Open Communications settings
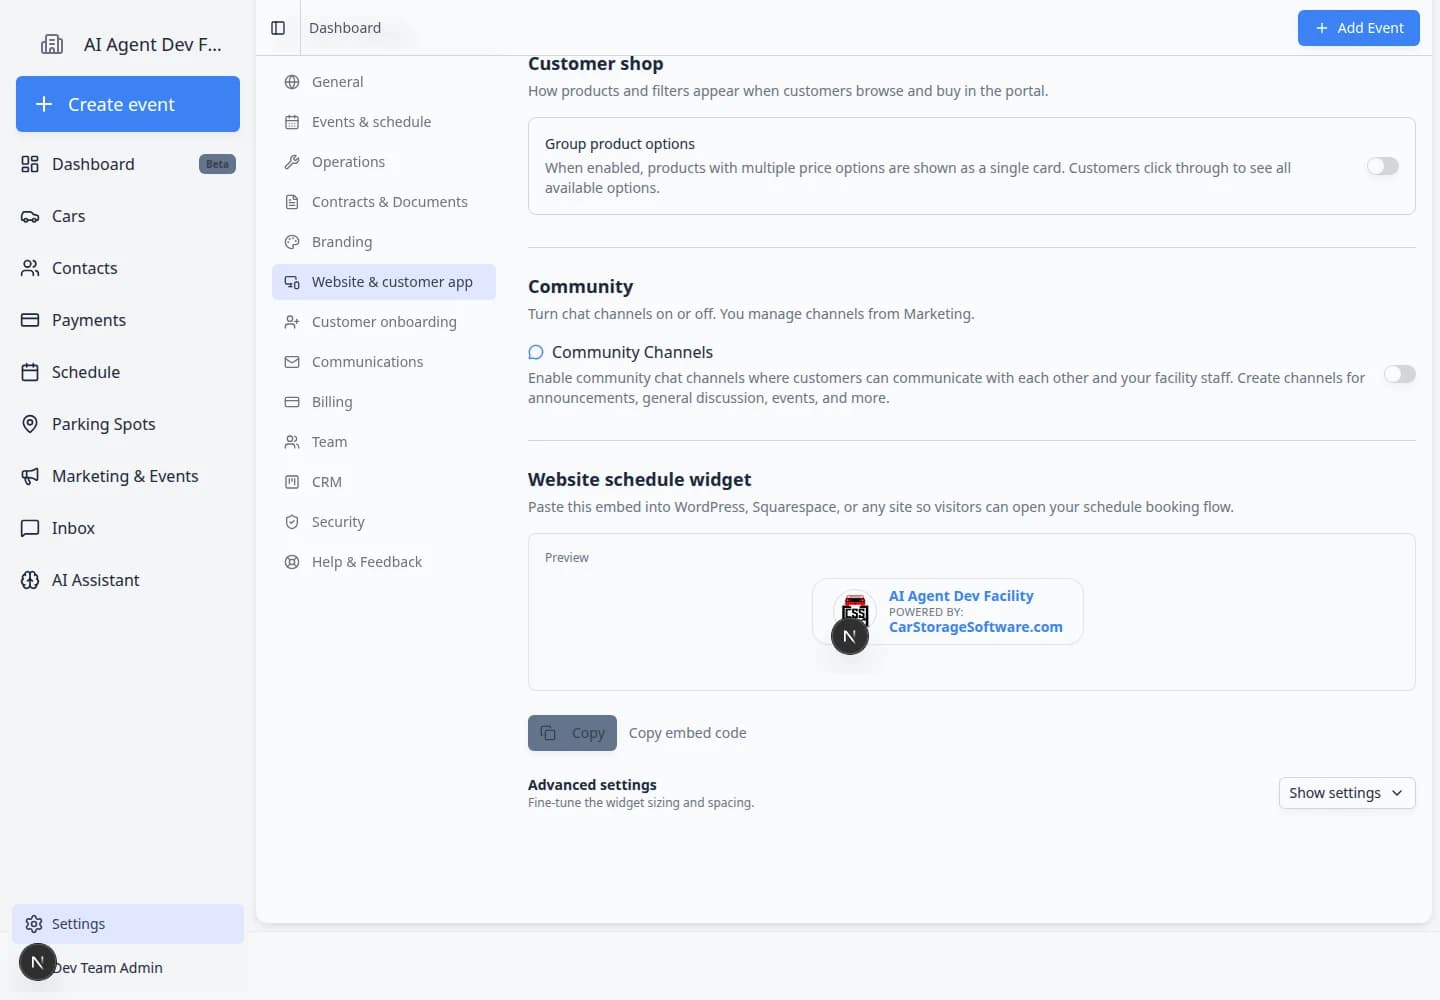 click(384, 362)
